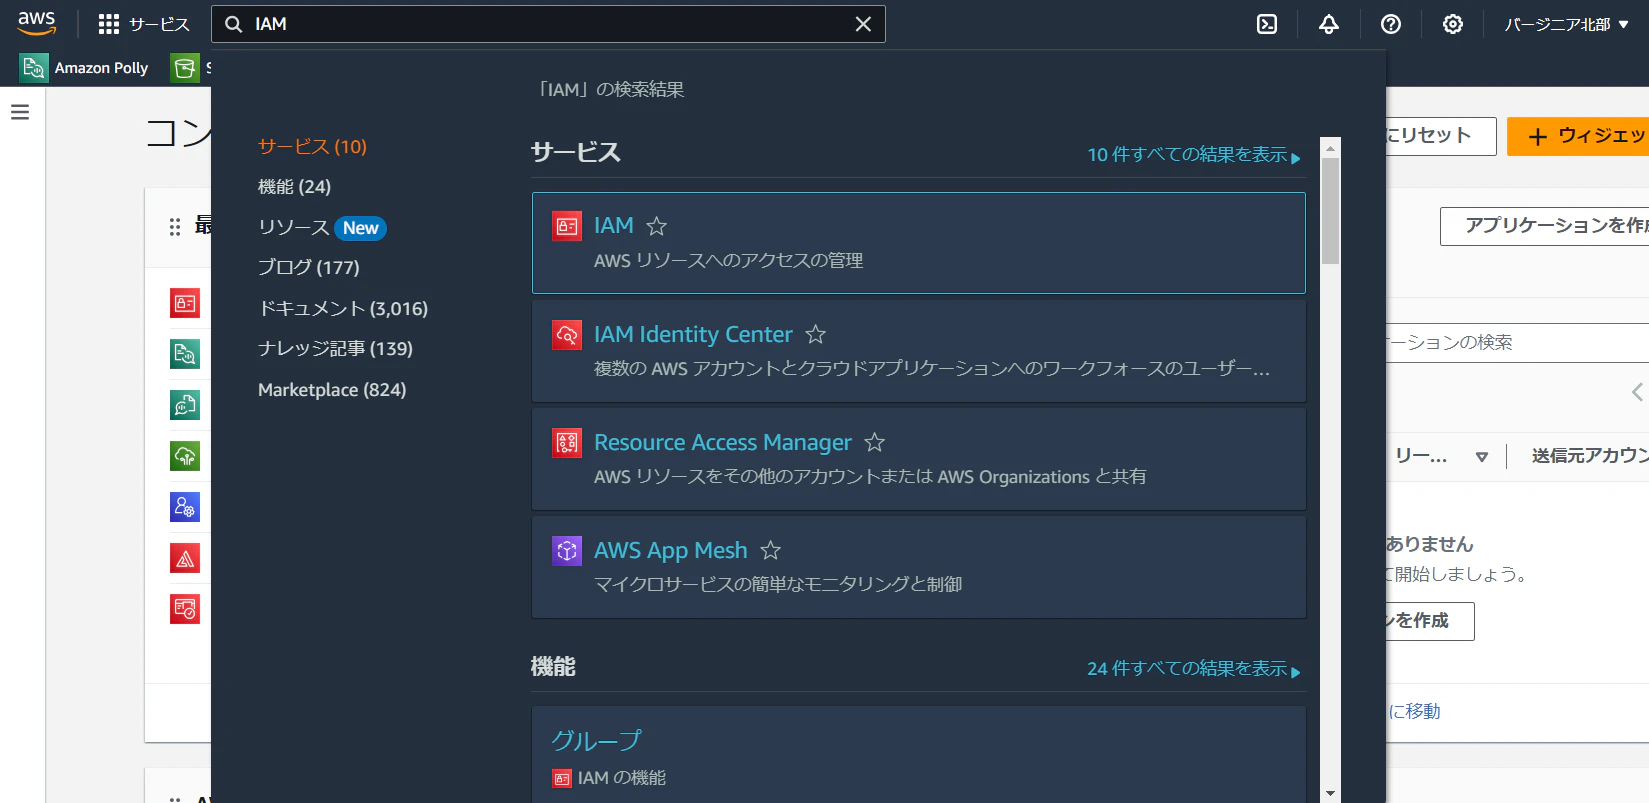Click the red IAM icon in search results

click(x=567, y=226)
